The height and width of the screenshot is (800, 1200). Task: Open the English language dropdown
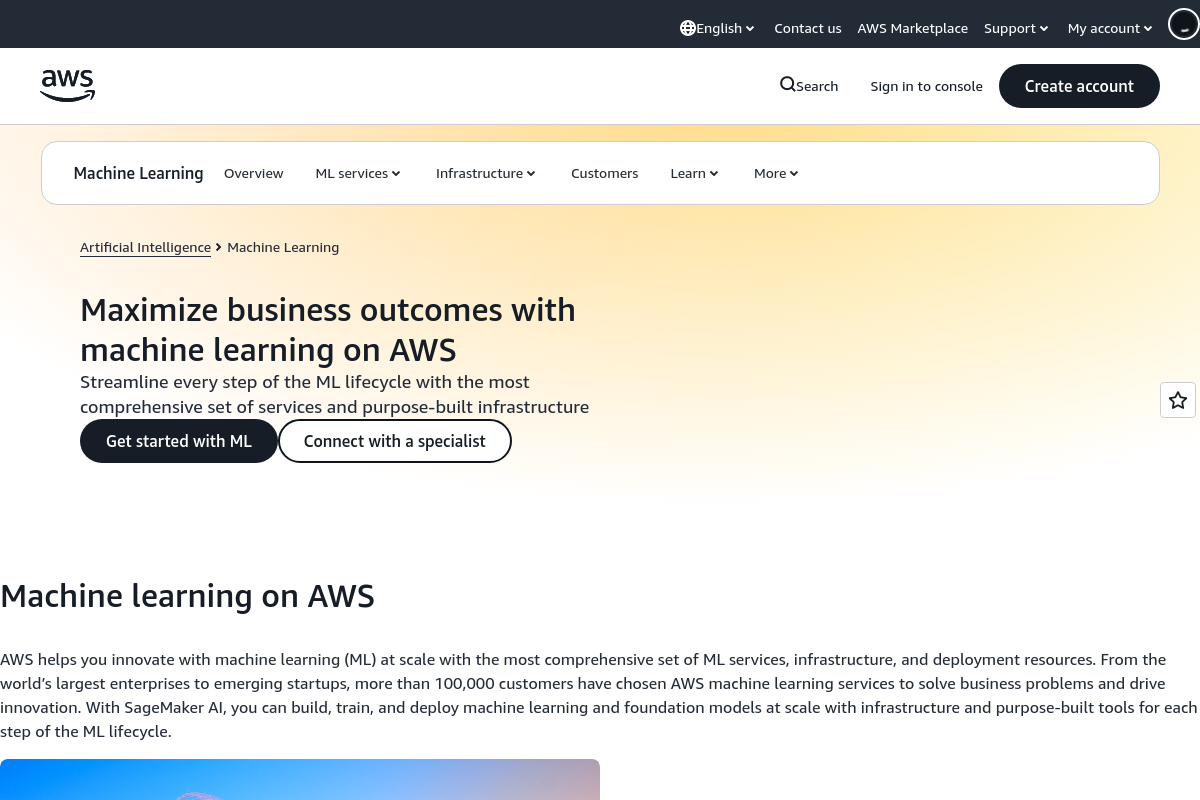(717, 28)
